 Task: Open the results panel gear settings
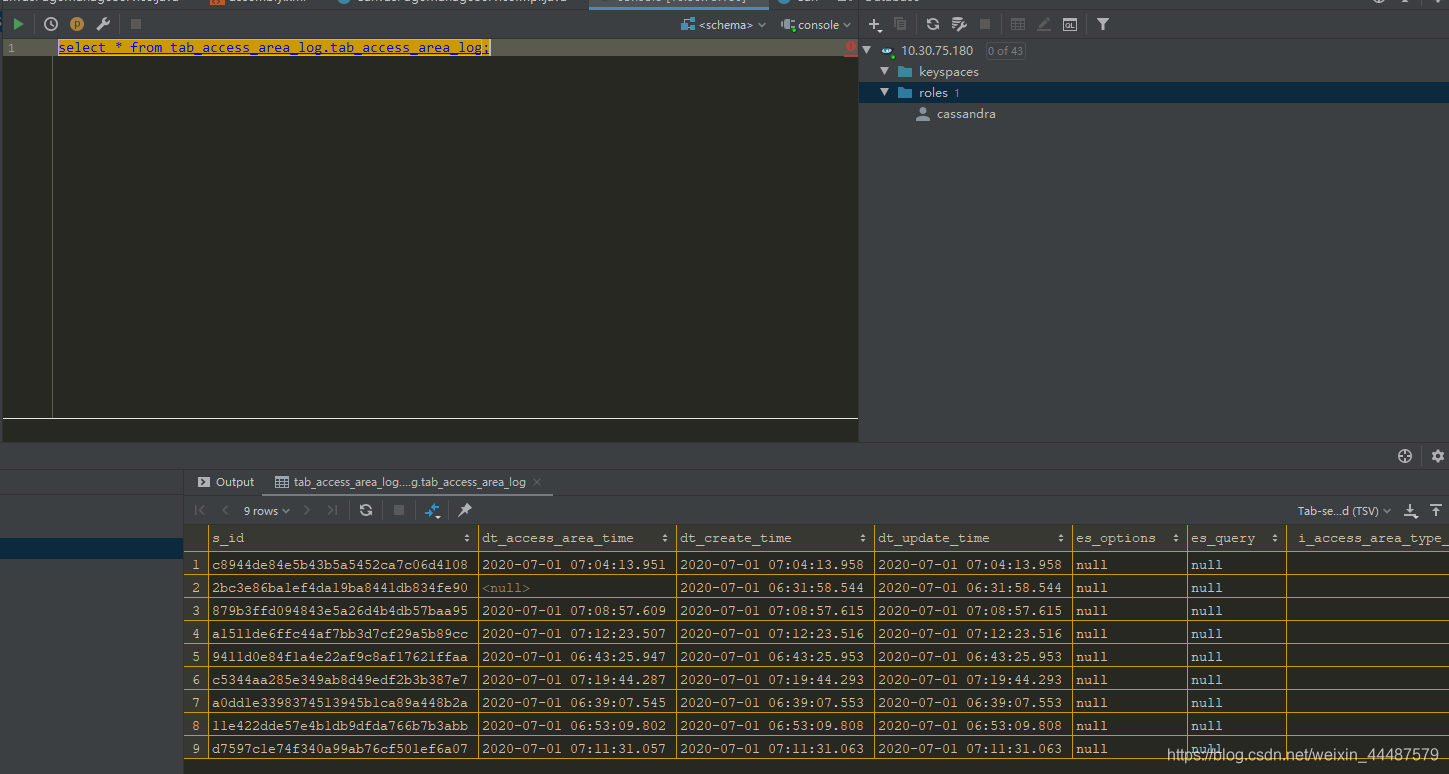click(x=1438, y=456)
